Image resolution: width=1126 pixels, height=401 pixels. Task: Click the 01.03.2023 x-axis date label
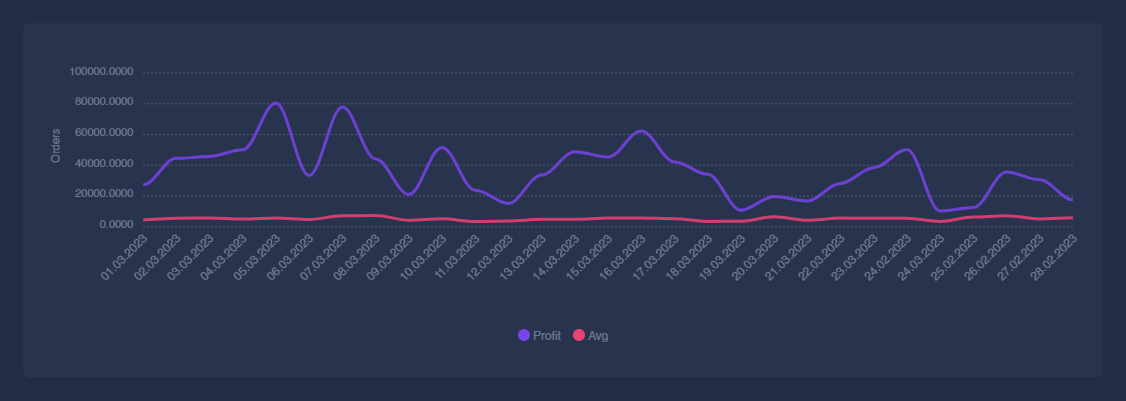pyautogui.click(x=124, y=258)
